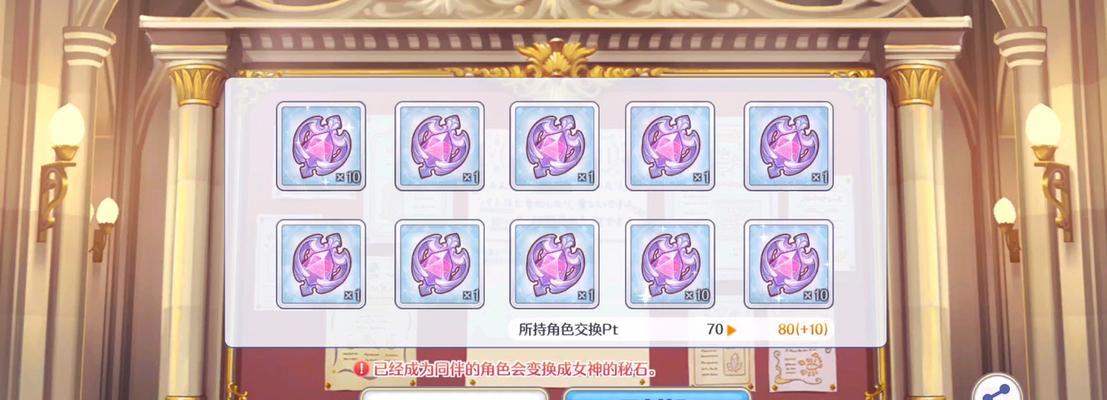Open the share button at bottom right
The width and height of the screenshot is (1107, 400).
(x=998, y=389)
